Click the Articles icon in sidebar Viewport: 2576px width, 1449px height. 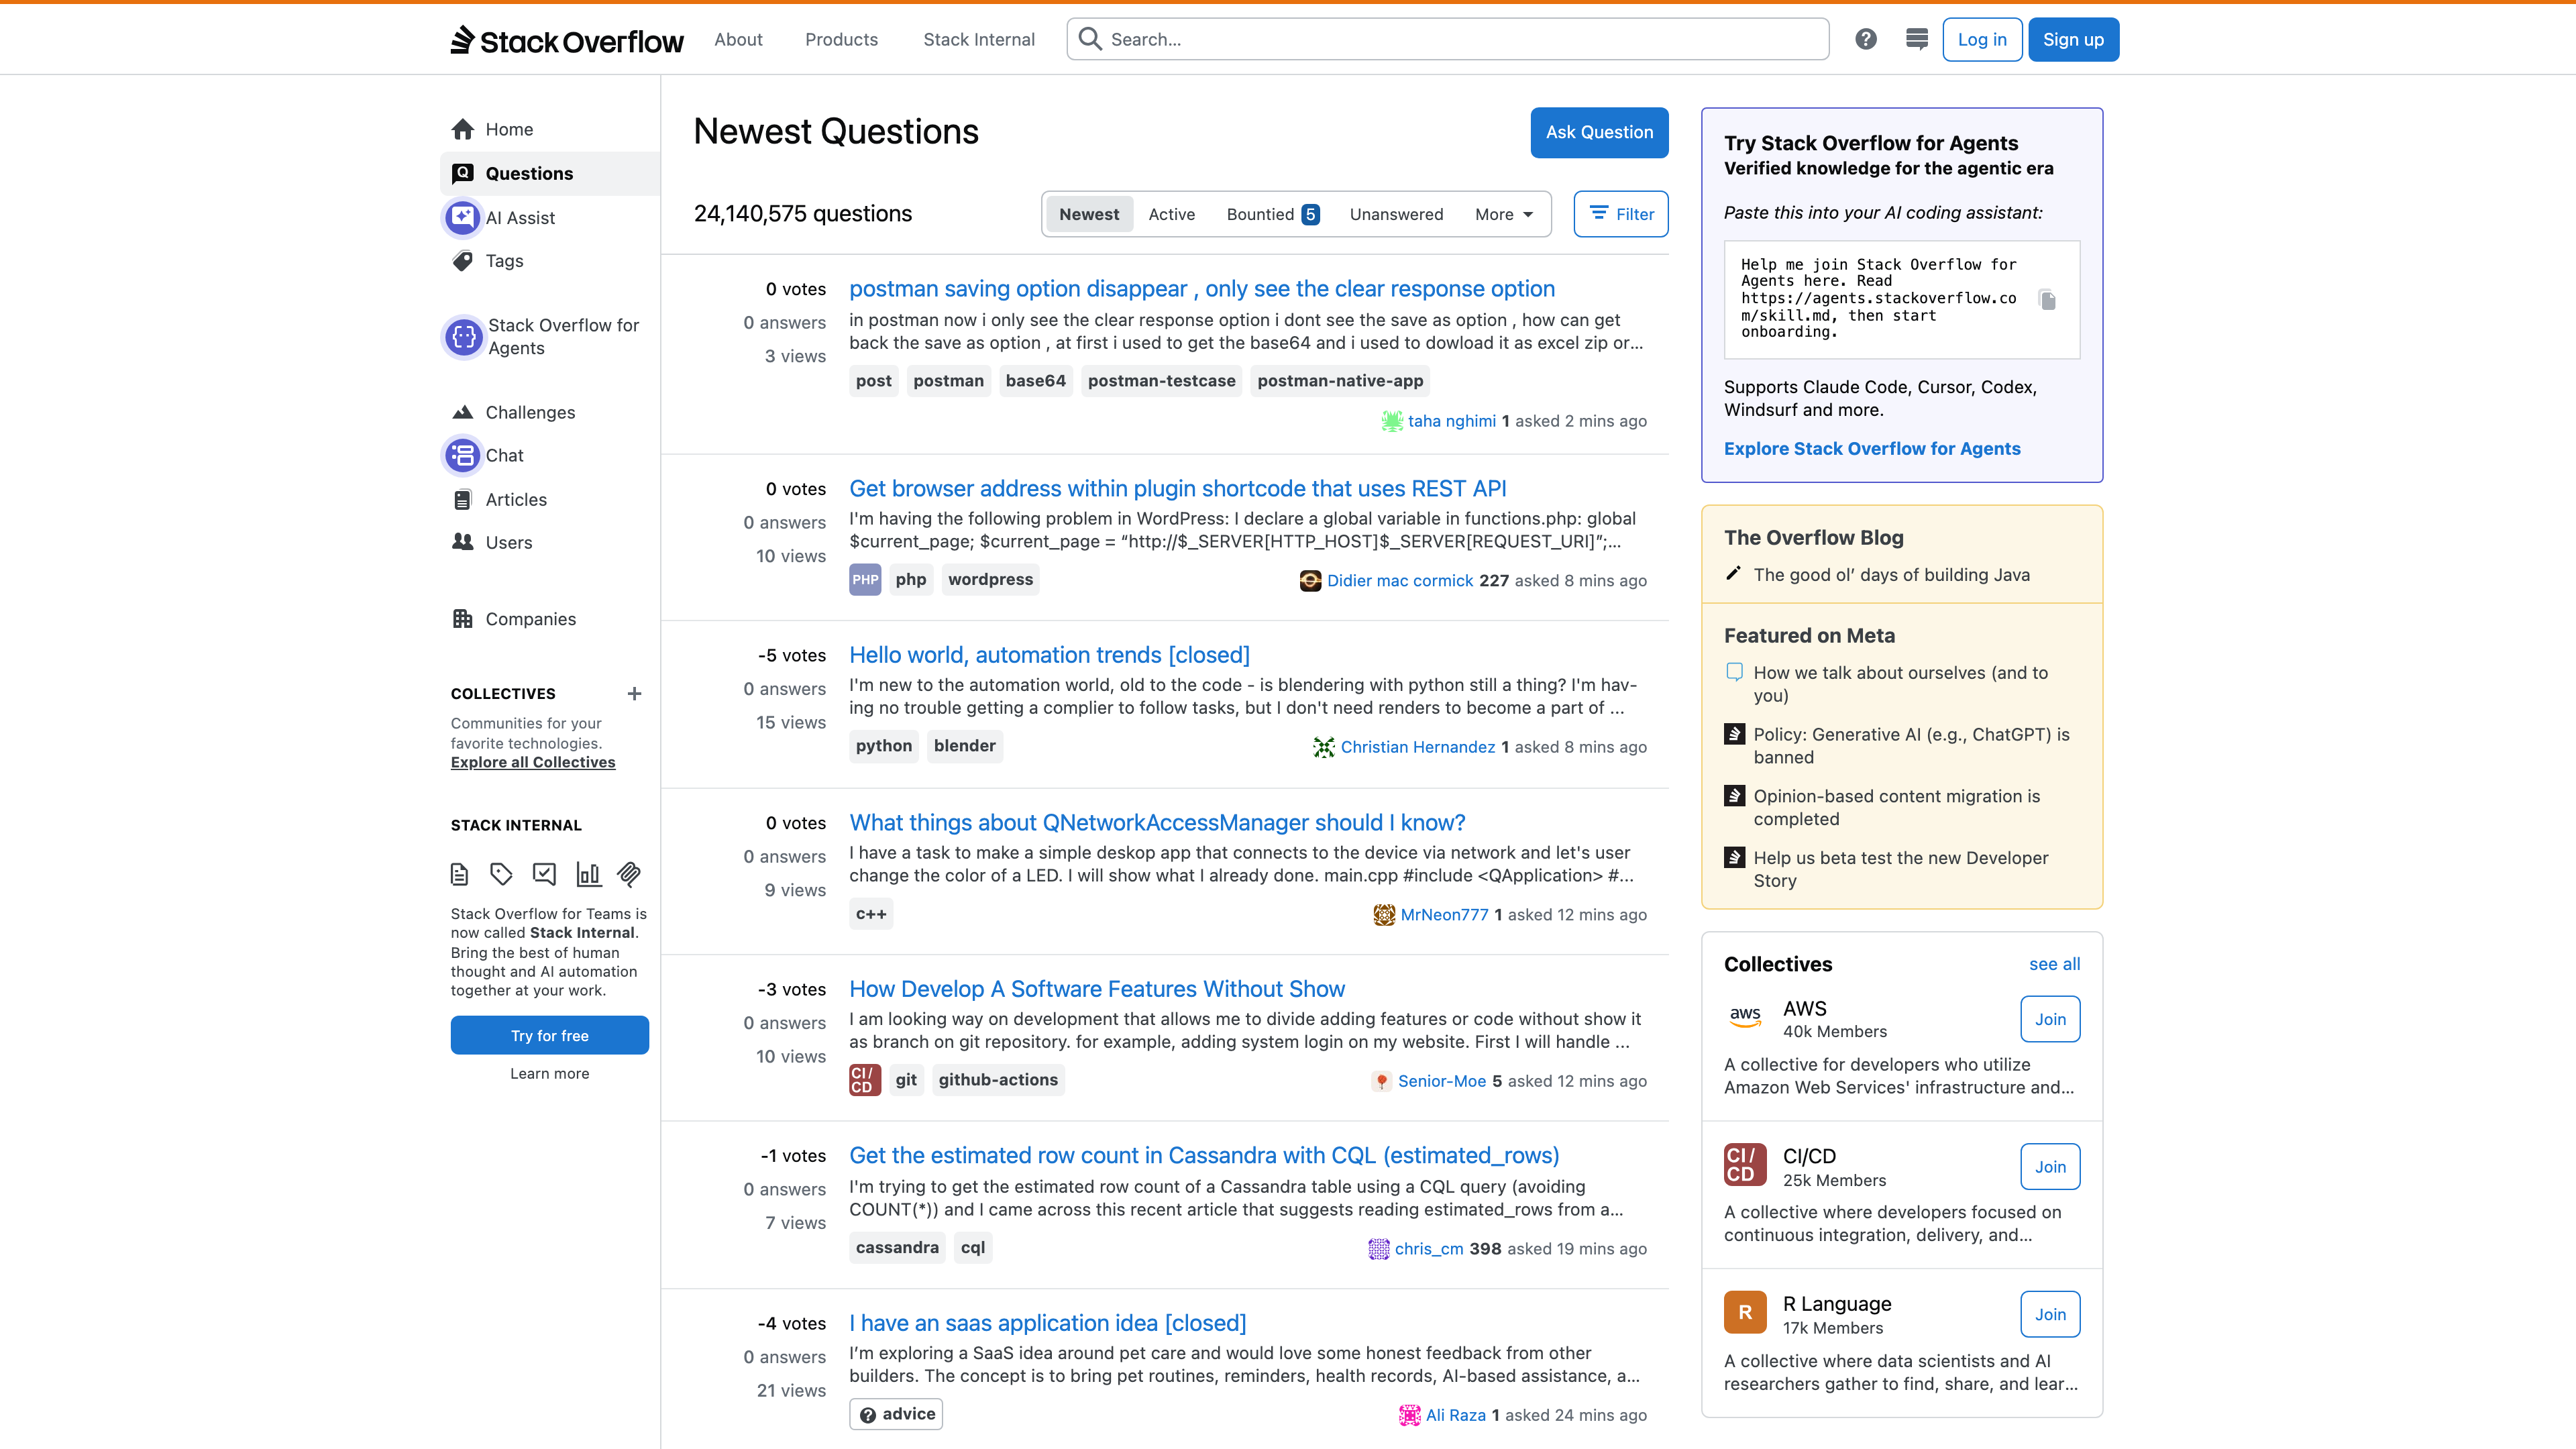pos(462,499)
